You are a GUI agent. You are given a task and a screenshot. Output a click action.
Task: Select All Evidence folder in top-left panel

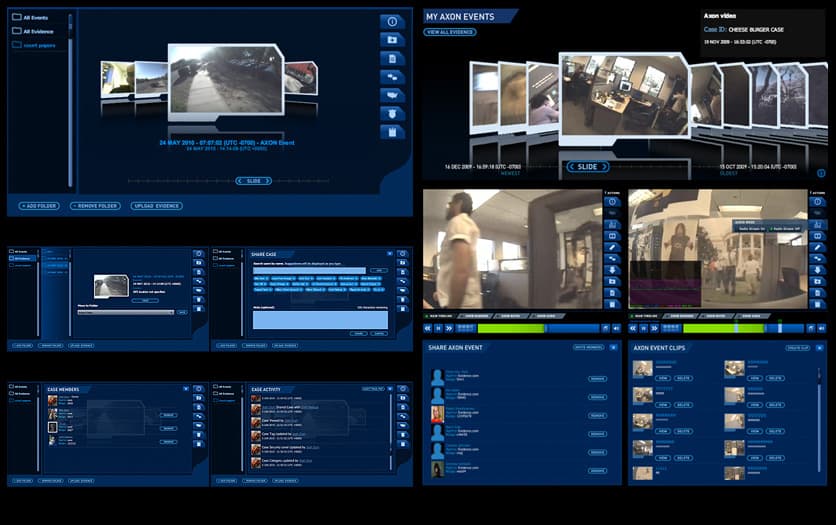pyautogui.click(x=33, y=31)
